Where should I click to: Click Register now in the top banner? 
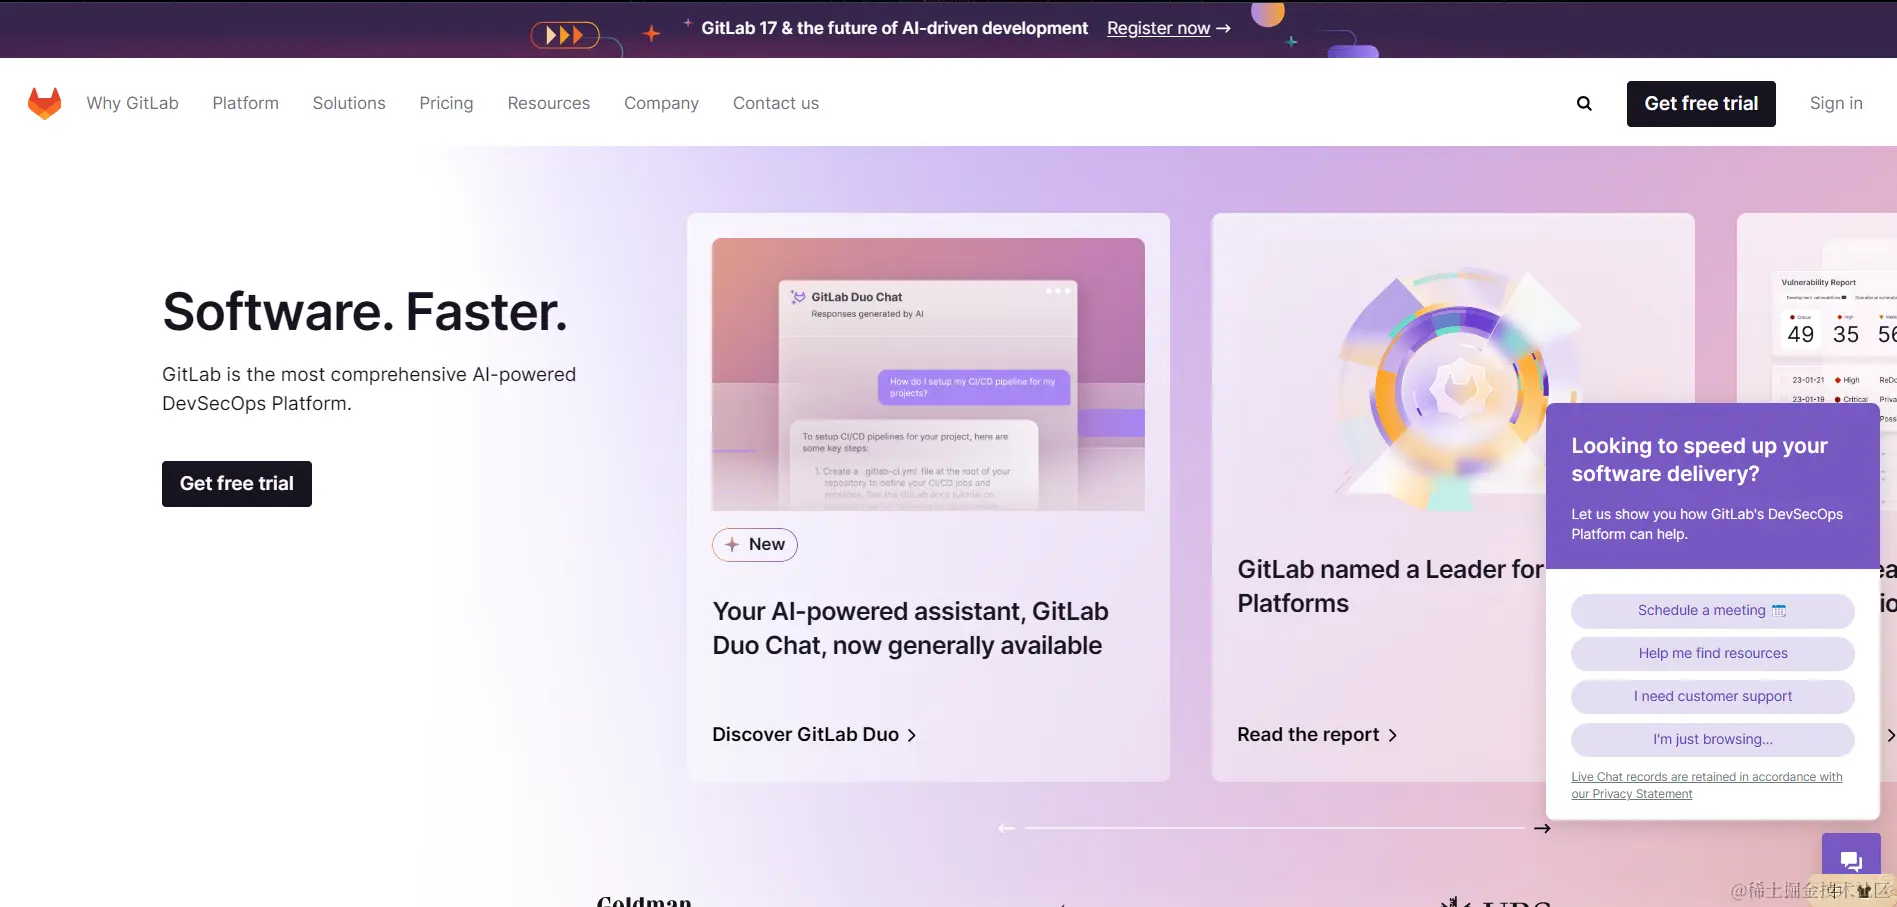[x=1158, y=28]
